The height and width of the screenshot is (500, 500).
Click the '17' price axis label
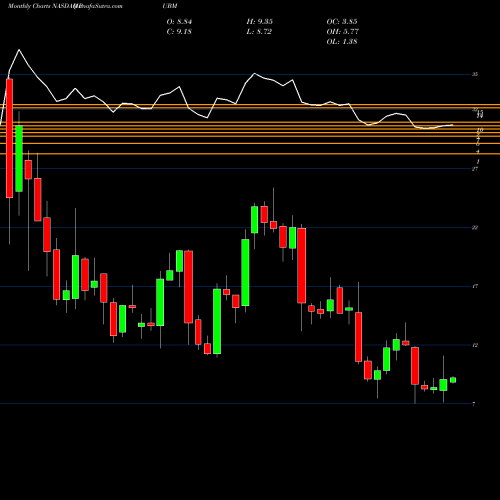[475, 286]
